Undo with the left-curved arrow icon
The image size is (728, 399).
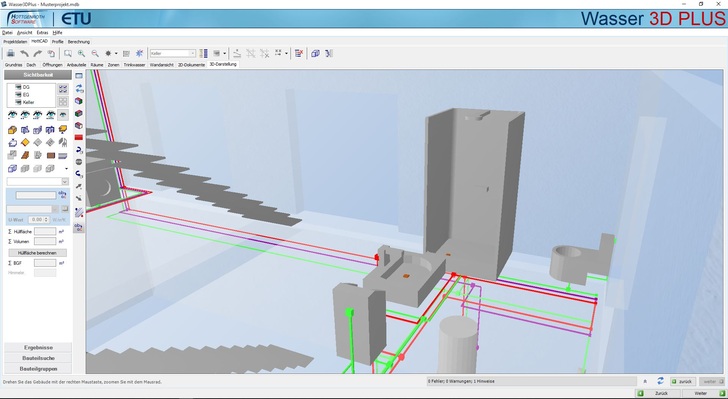(24, 53)
